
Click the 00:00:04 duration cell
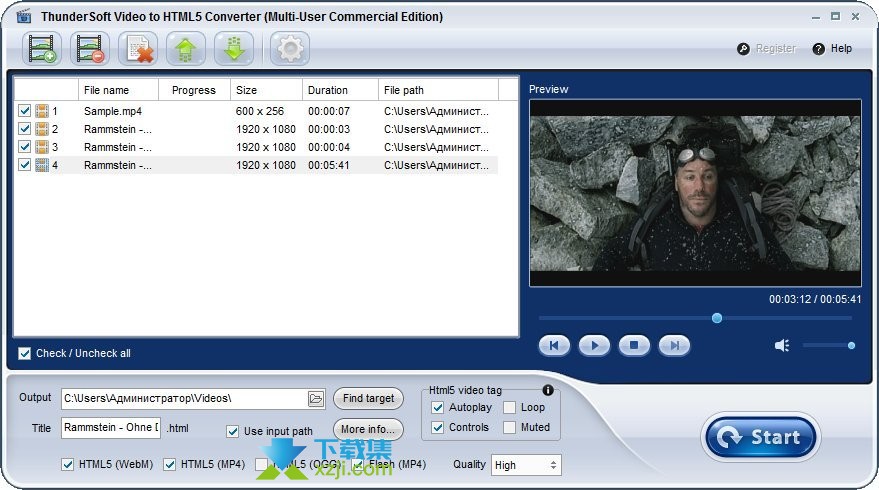(329, 147)
